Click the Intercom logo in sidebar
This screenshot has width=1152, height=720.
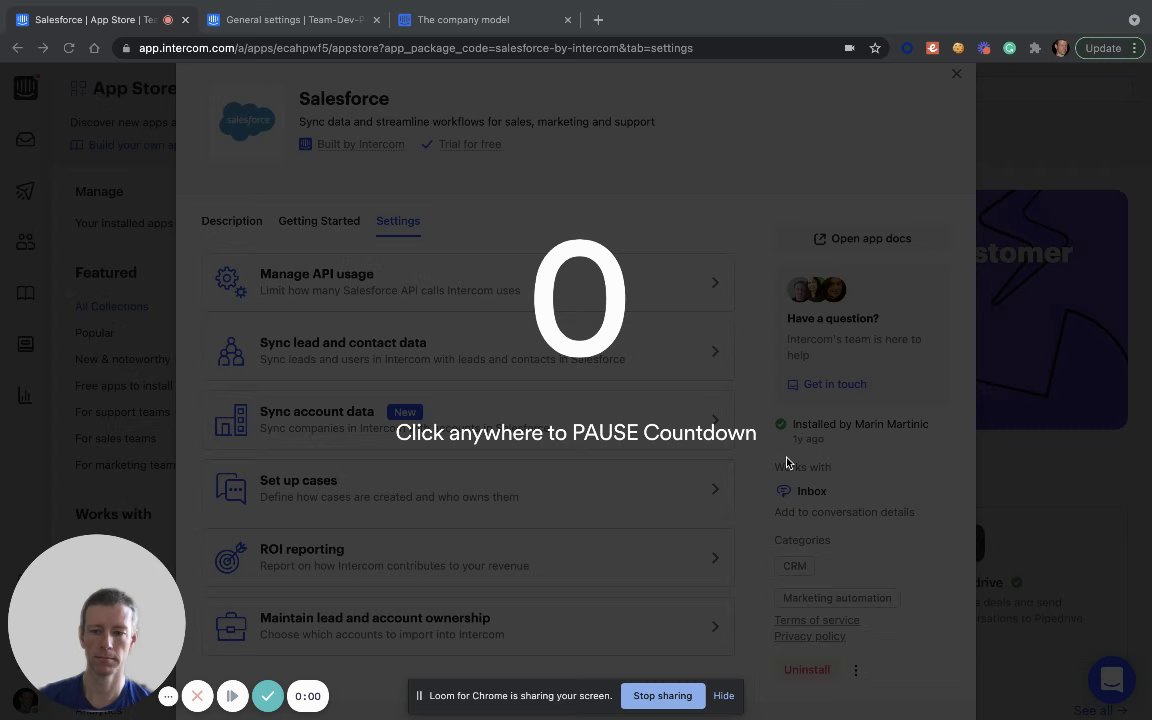(26, 87)
